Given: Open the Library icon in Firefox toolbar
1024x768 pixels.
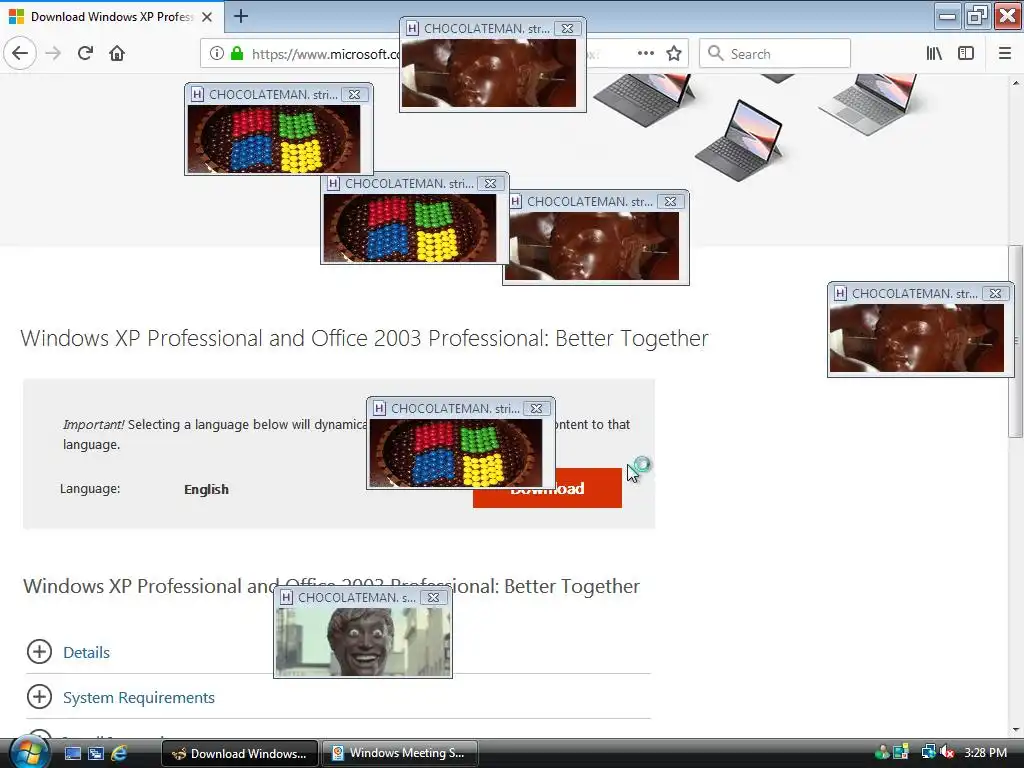Looking at the screenshot, I should 934,54.
